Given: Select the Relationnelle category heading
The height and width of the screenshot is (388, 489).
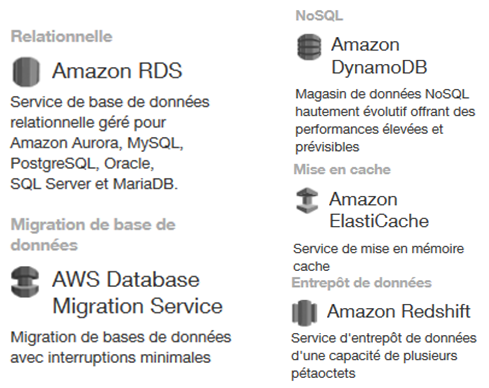Looking at the screenshot, I should 62,36.
